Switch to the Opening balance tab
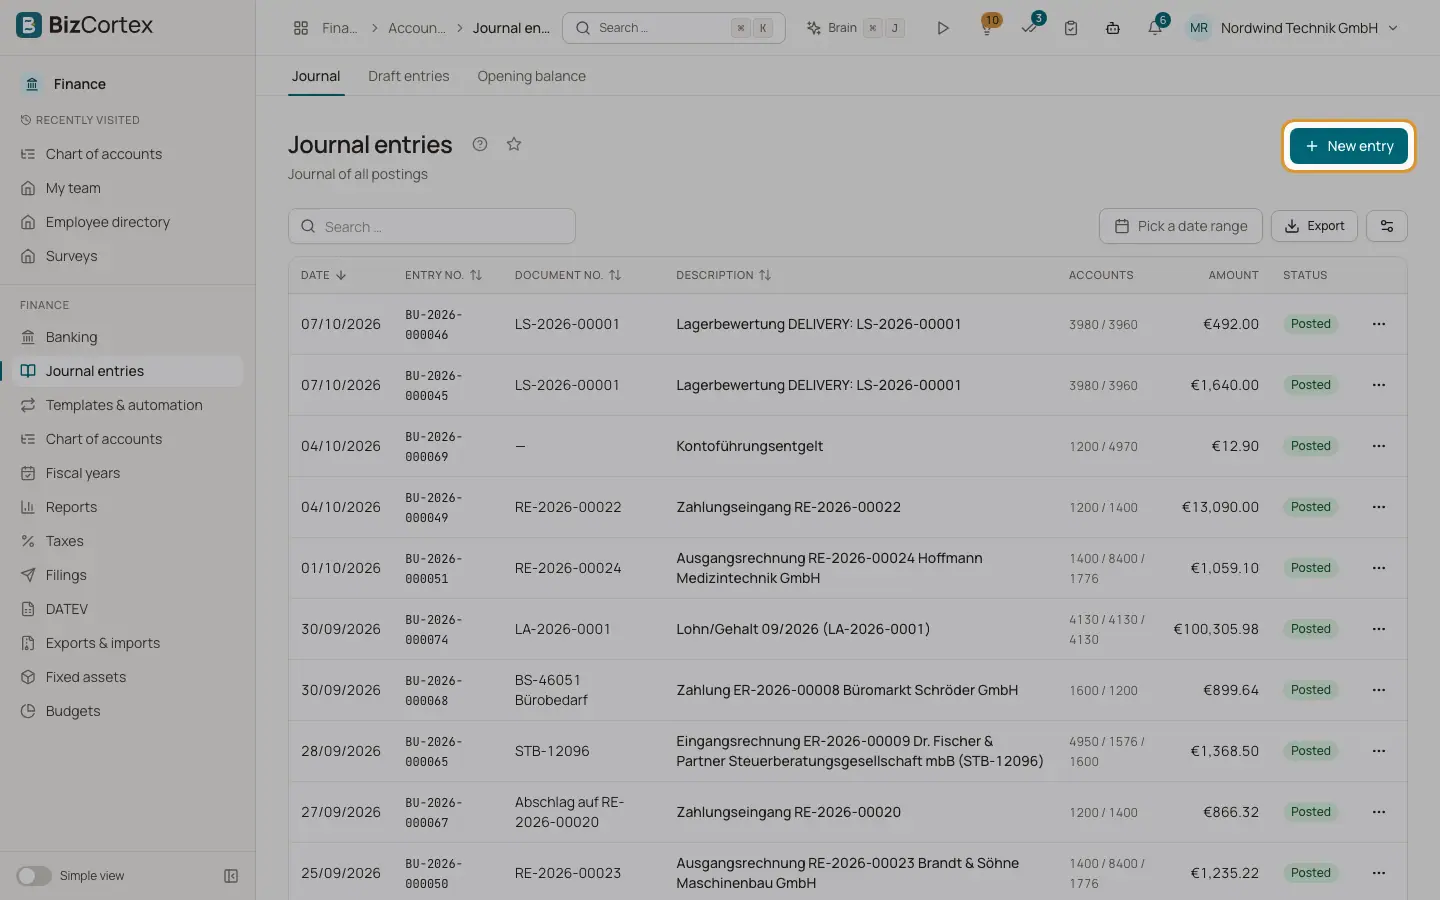The image size is (1440, 900). coord(531,76)
